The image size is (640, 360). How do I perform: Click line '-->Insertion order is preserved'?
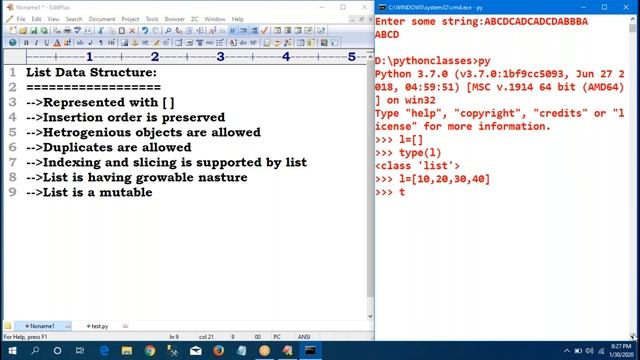(x=126, y=117)
